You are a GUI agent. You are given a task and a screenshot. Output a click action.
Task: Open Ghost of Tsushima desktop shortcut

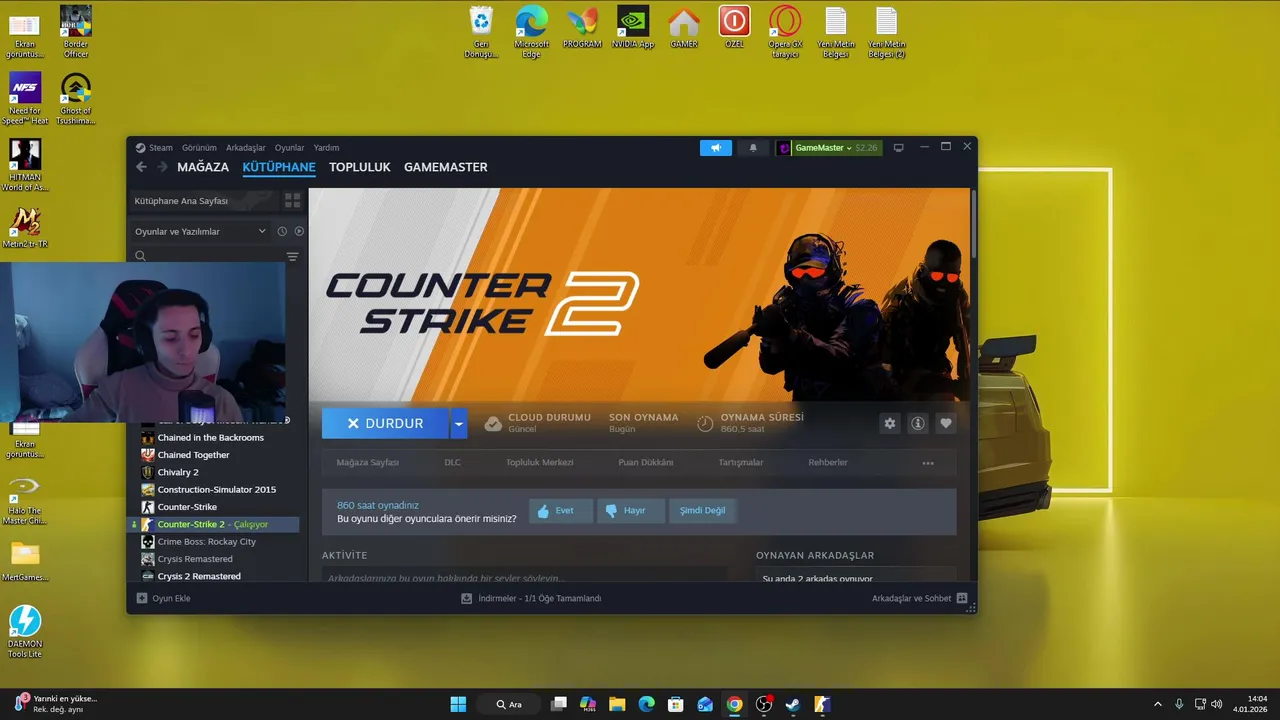point(76,98)
